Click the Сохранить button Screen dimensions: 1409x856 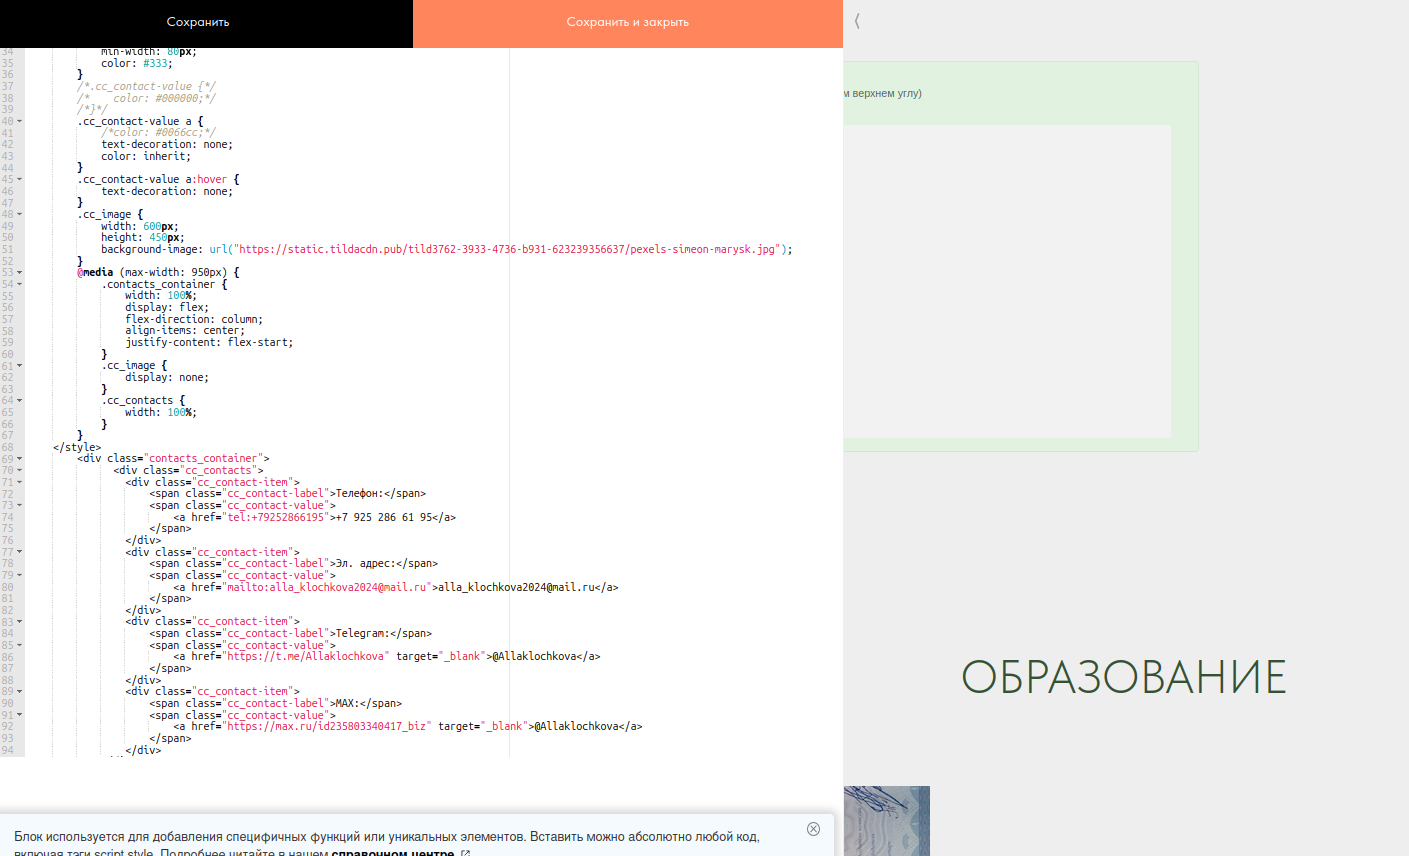tap(198, 22)
